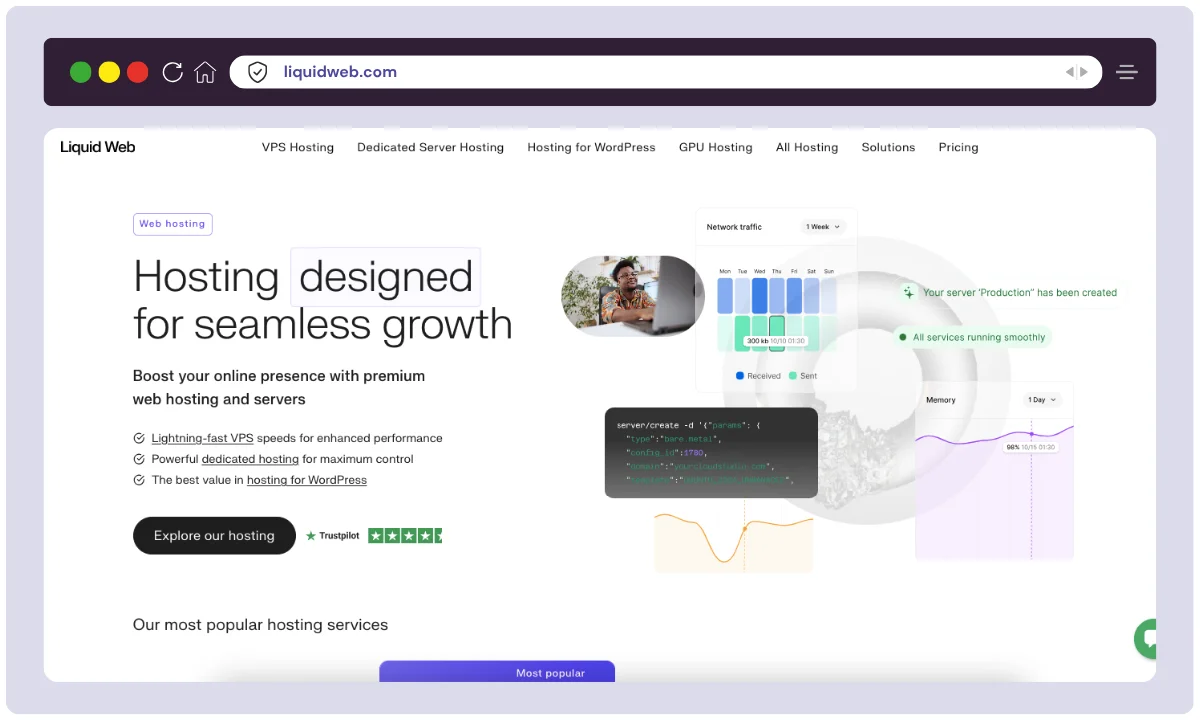Click Explore our hosting button
The height and width of the screenshot is (720, 1200).
(214, 536)
